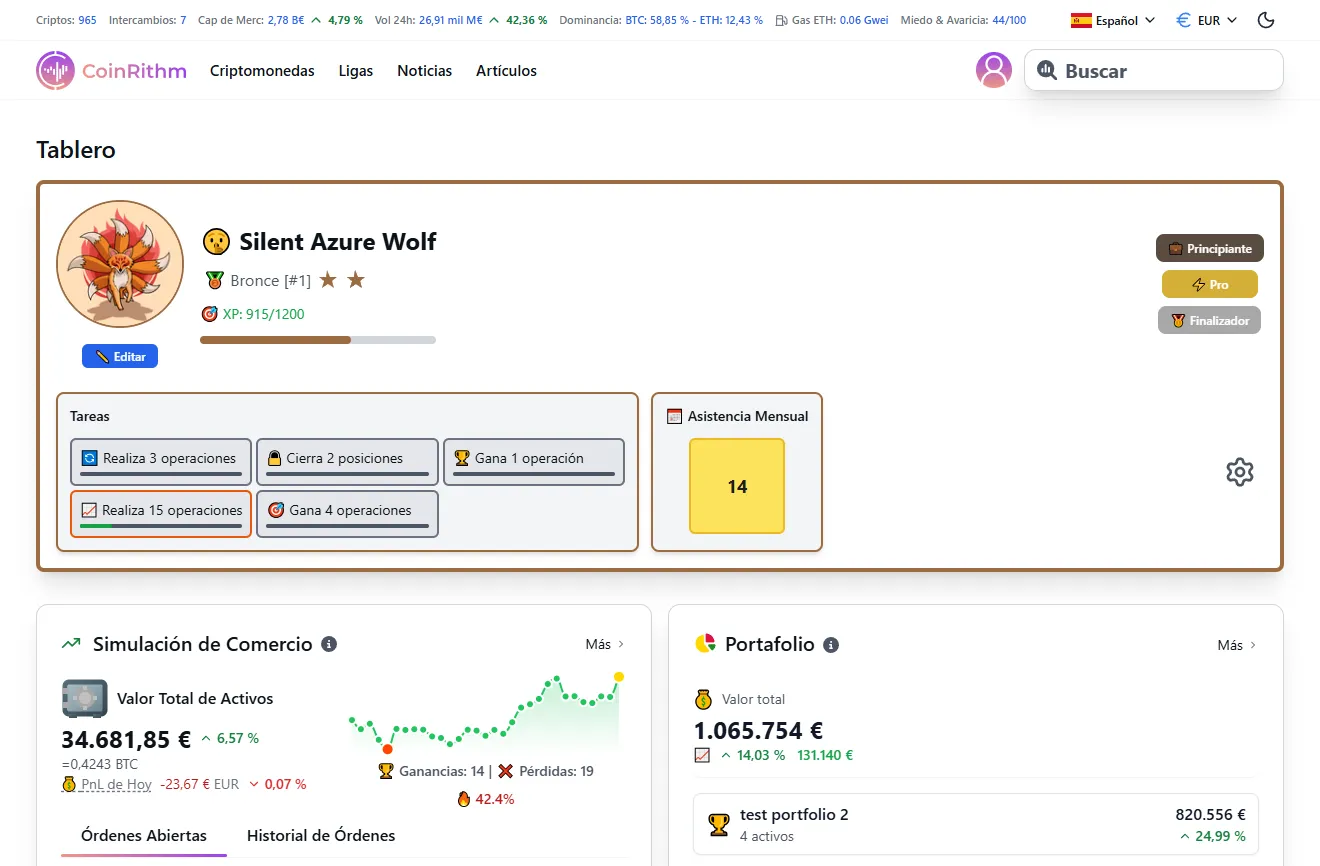Open the Simulación de Comercio info icon
Screen dimensions: 1320x866
[329, 644]
